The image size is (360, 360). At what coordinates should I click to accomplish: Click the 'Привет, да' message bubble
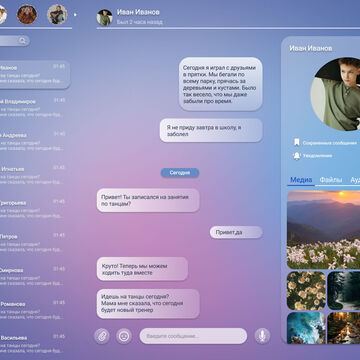(x=236, y=232)
